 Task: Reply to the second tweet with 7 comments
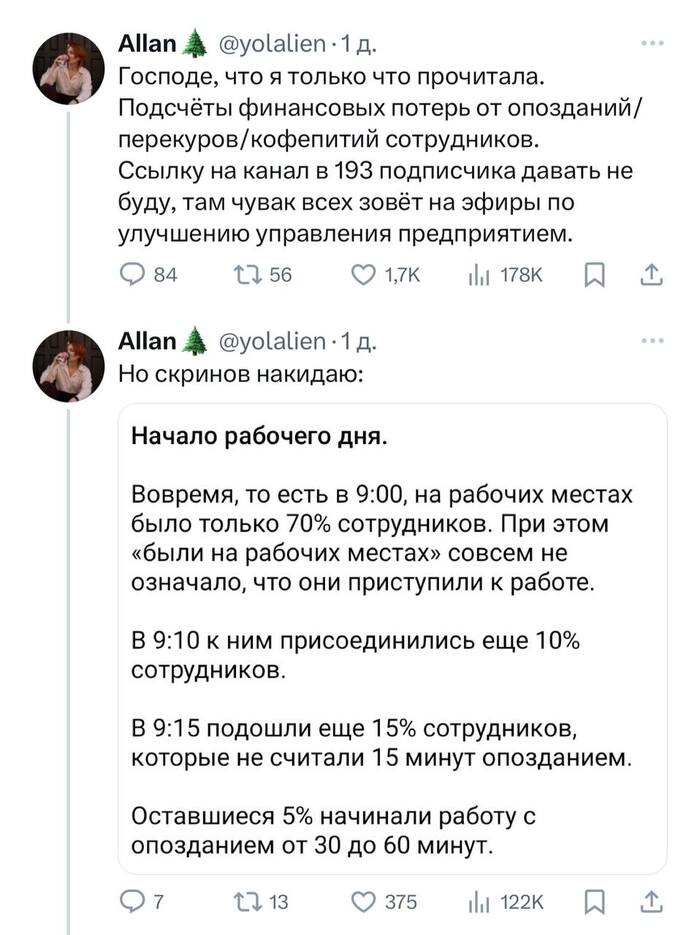(133, 902)
